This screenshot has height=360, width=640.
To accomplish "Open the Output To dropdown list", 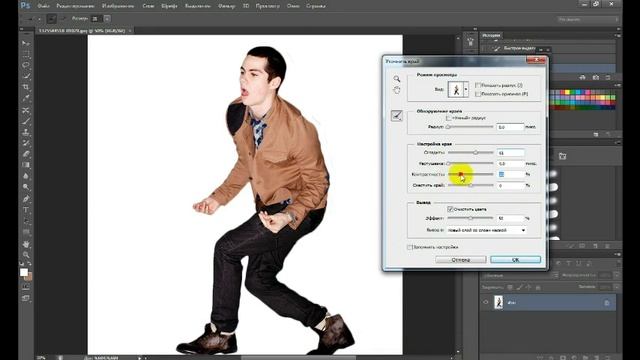I will click(x=486, y=230).
